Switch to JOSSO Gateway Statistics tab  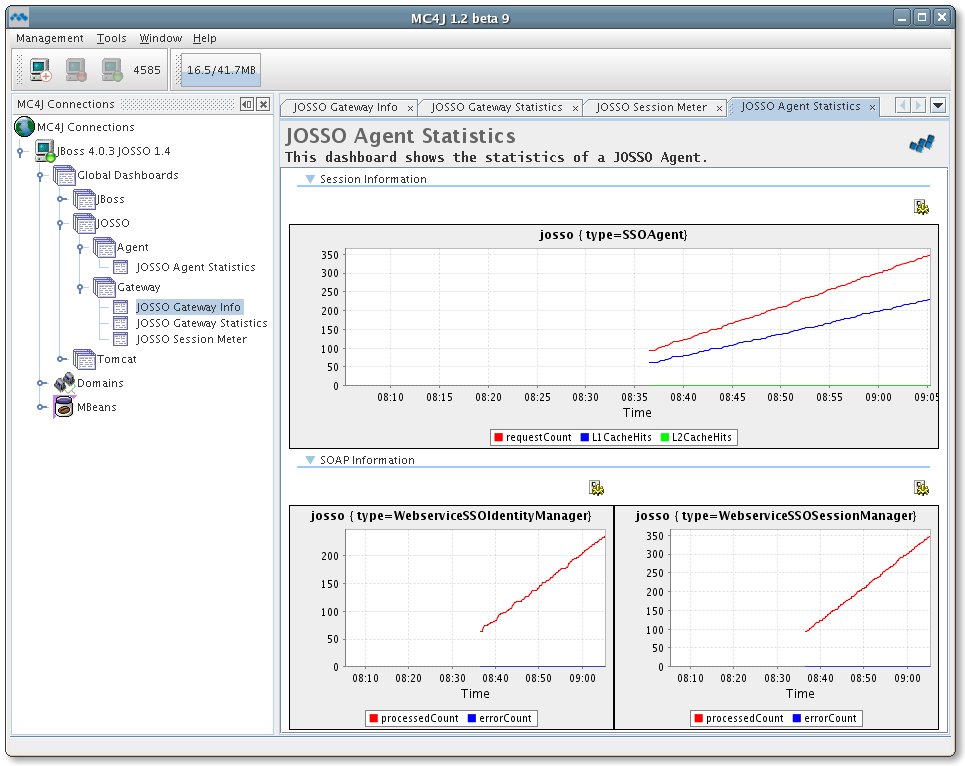pyautogui.click(x=496, y=107)
